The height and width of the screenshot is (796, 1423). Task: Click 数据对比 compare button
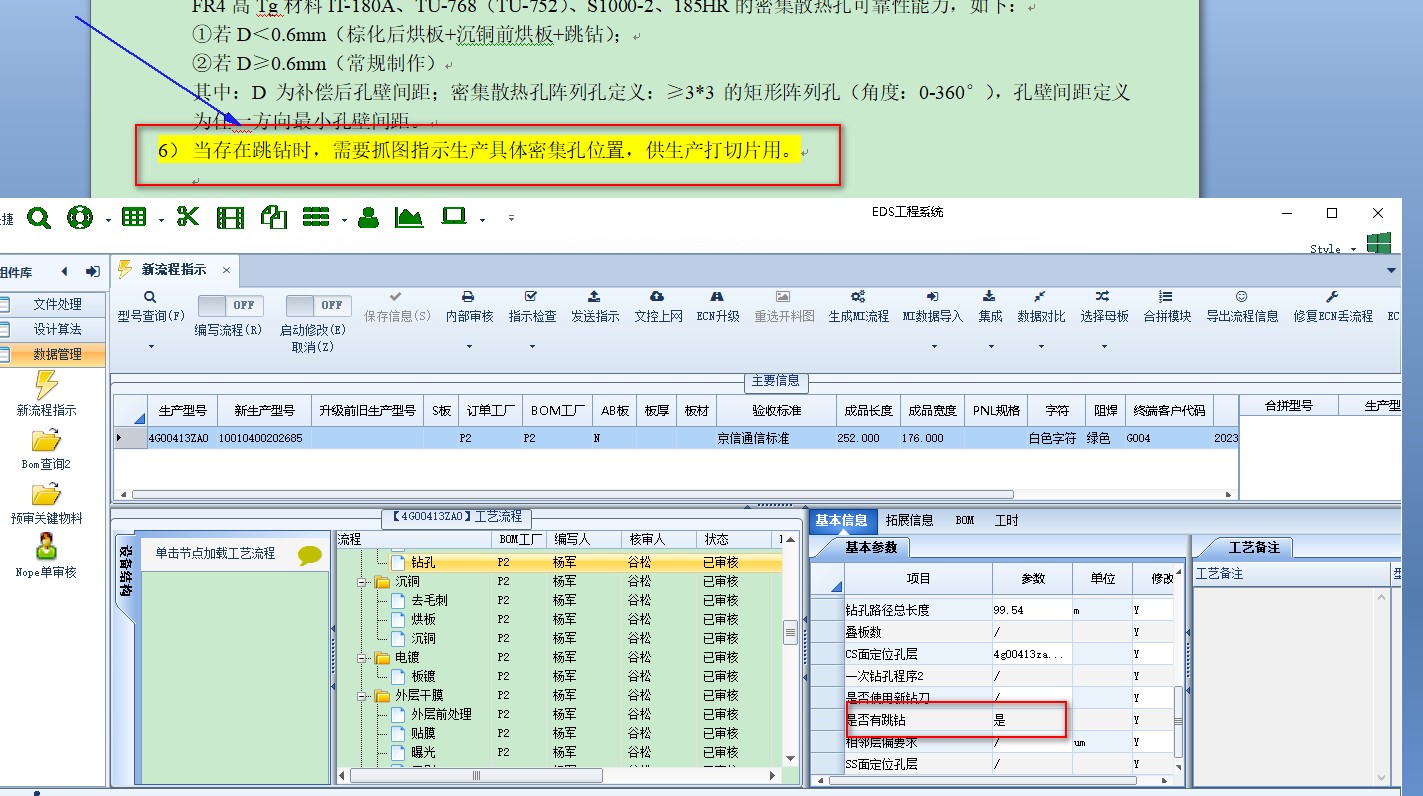(1041, 307)
